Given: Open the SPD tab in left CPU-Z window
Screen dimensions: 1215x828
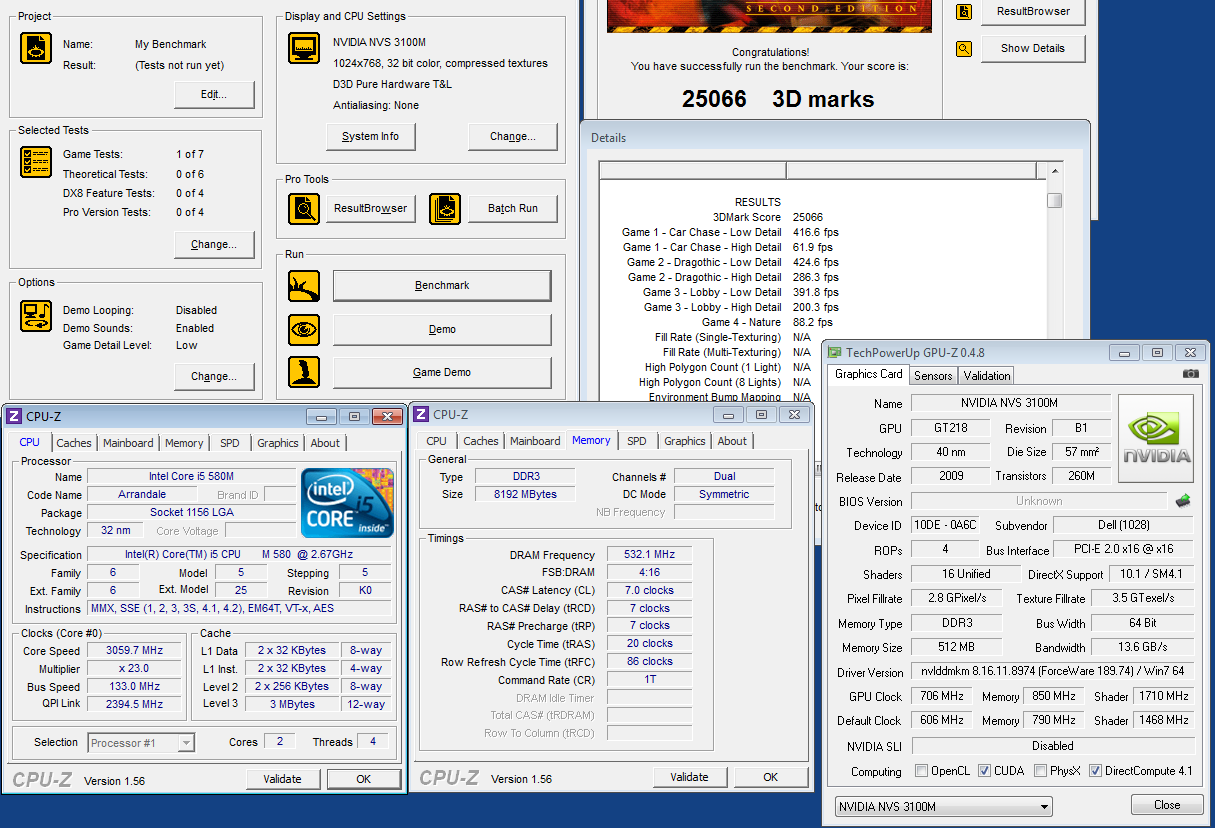Looking at the screenshot, I should [230, 443].
